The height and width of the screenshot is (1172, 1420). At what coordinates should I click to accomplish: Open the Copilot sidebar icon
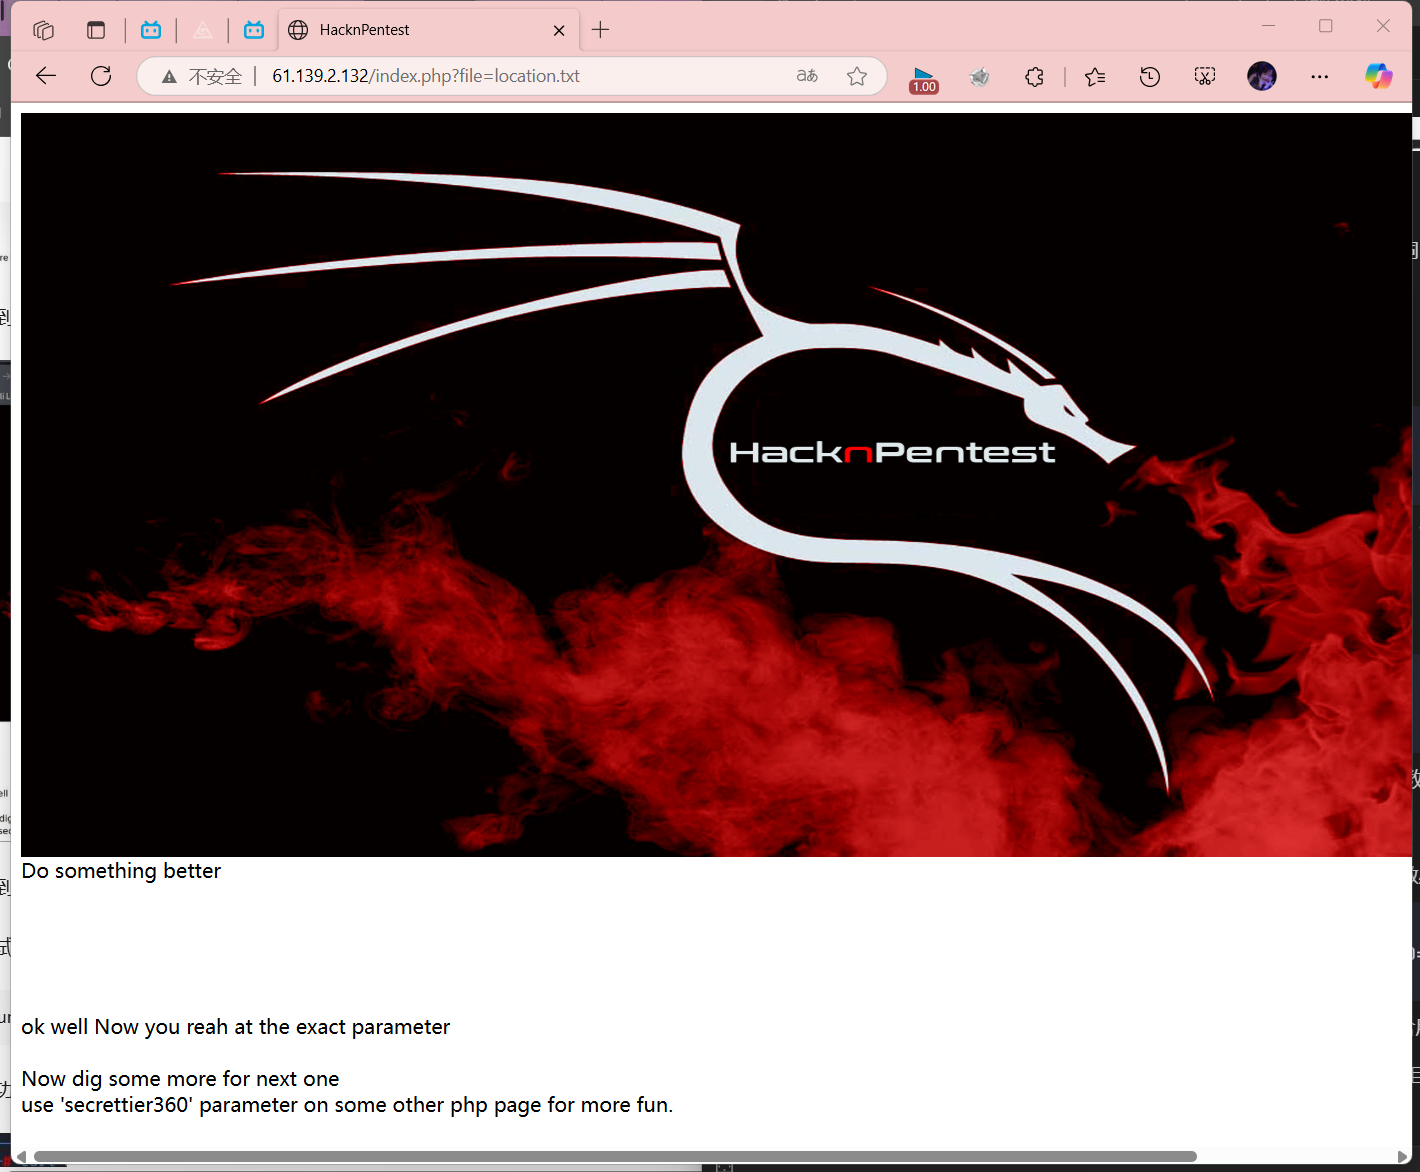pyautogui.click(x=1379, y=76)
